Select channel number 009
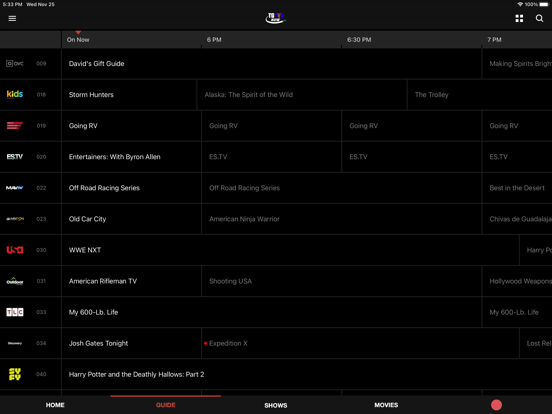This screenshot has width=552, height=414. tap(41, 64)
